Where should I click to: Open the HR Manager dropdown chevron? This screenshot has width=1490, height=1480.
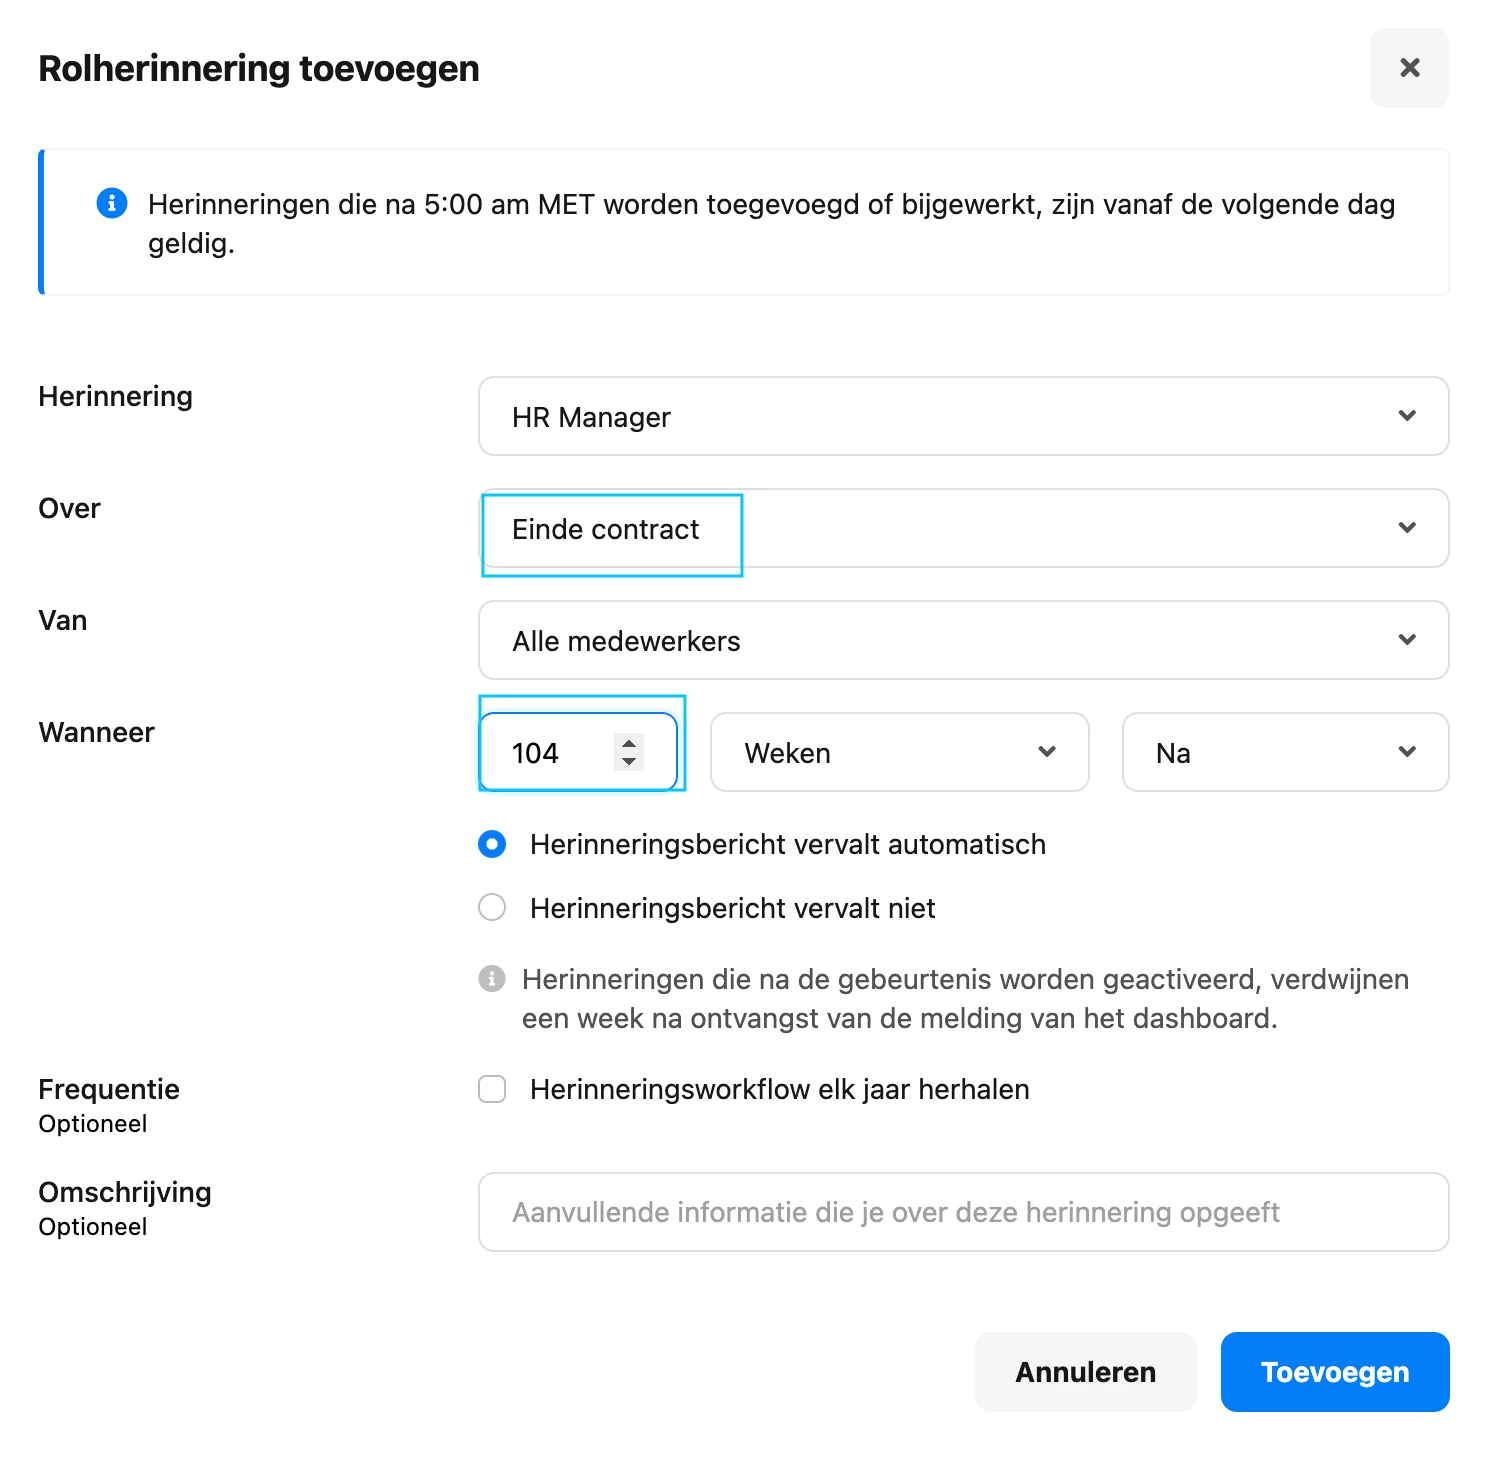click(1407, 416)
